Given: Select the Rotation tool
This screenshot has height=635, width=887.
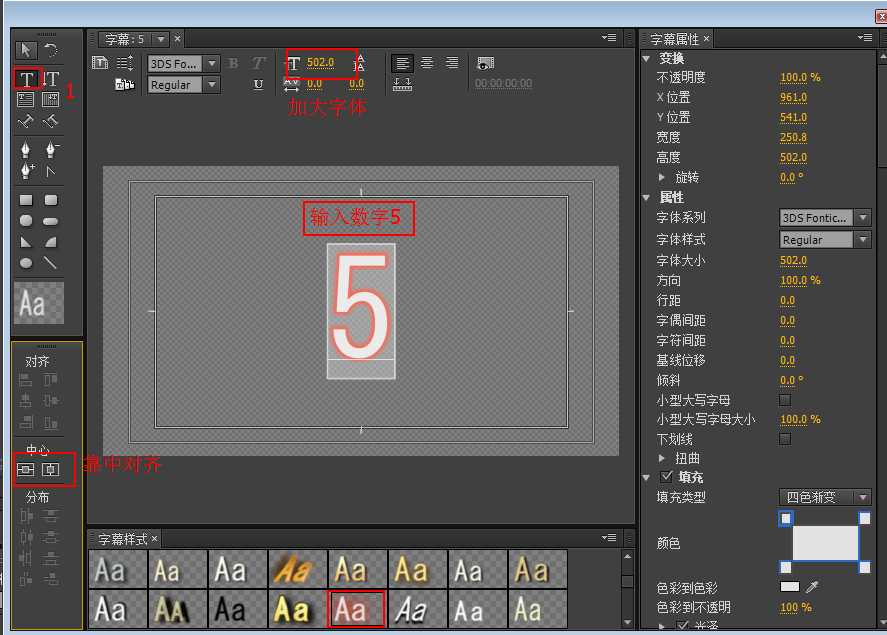Looking at the screenshot, I should (51, 50).
